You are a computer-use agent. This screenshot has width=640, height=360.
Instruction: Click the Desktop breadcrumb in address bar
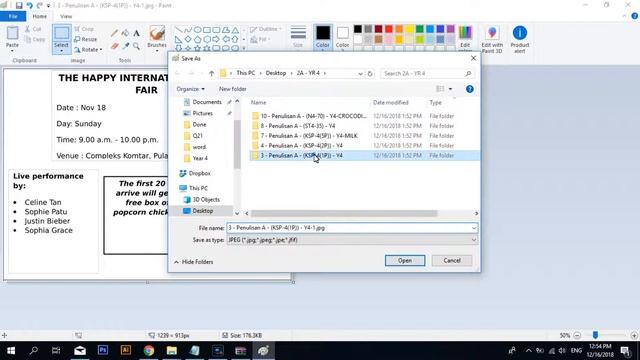coord(276,73)
